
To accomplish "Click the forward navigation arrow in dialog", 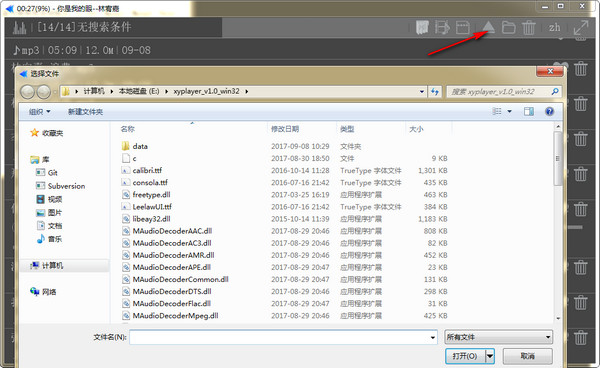I will click(43, 92).
